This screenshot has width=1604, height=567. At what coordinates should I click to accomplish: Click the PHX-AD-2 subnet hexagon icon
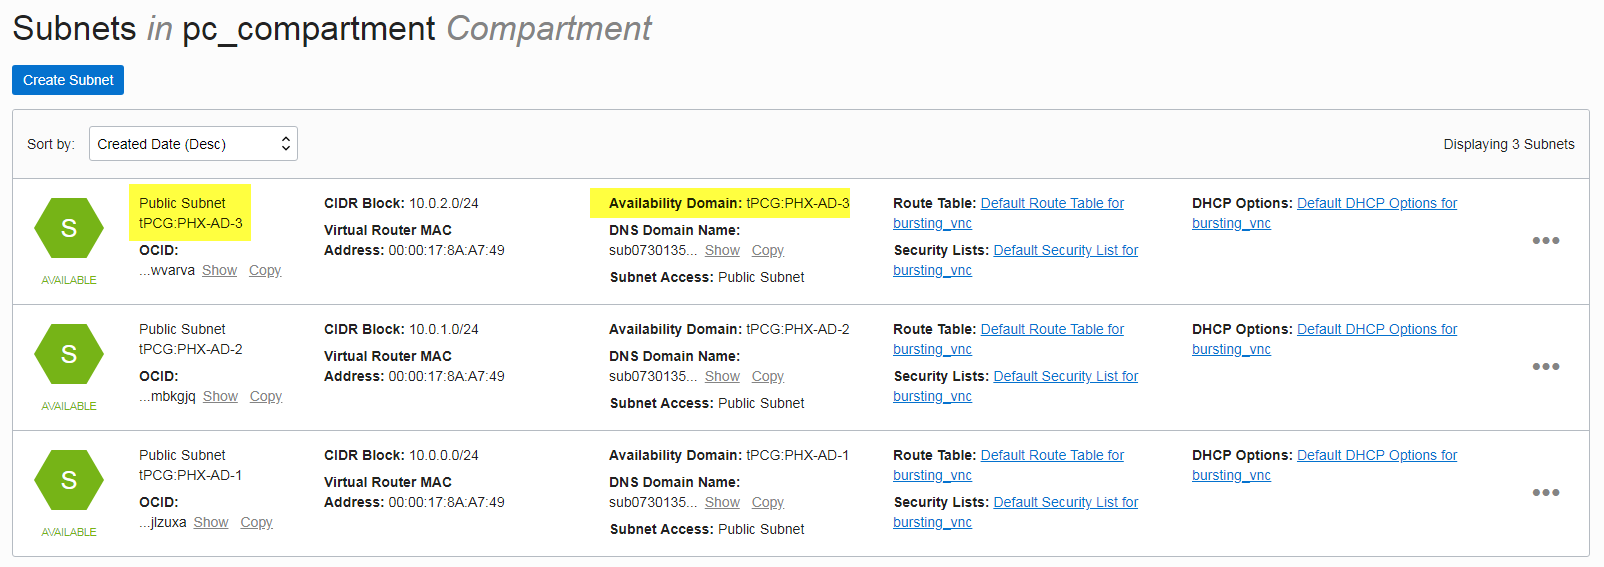69,354
